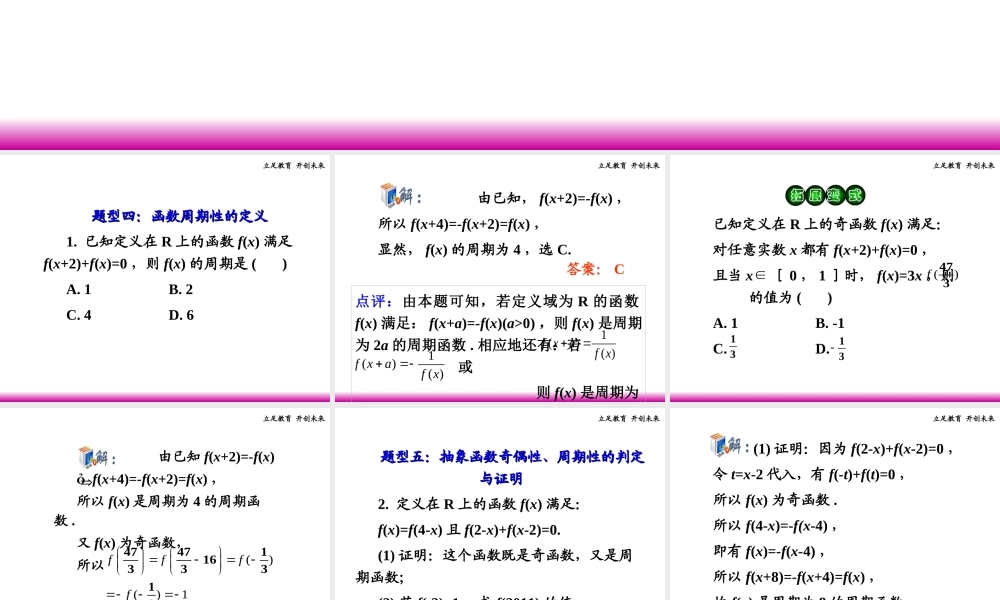Click the 解 book icon in the slide concluding 周期为 4 的周期函数

(96, 457)
